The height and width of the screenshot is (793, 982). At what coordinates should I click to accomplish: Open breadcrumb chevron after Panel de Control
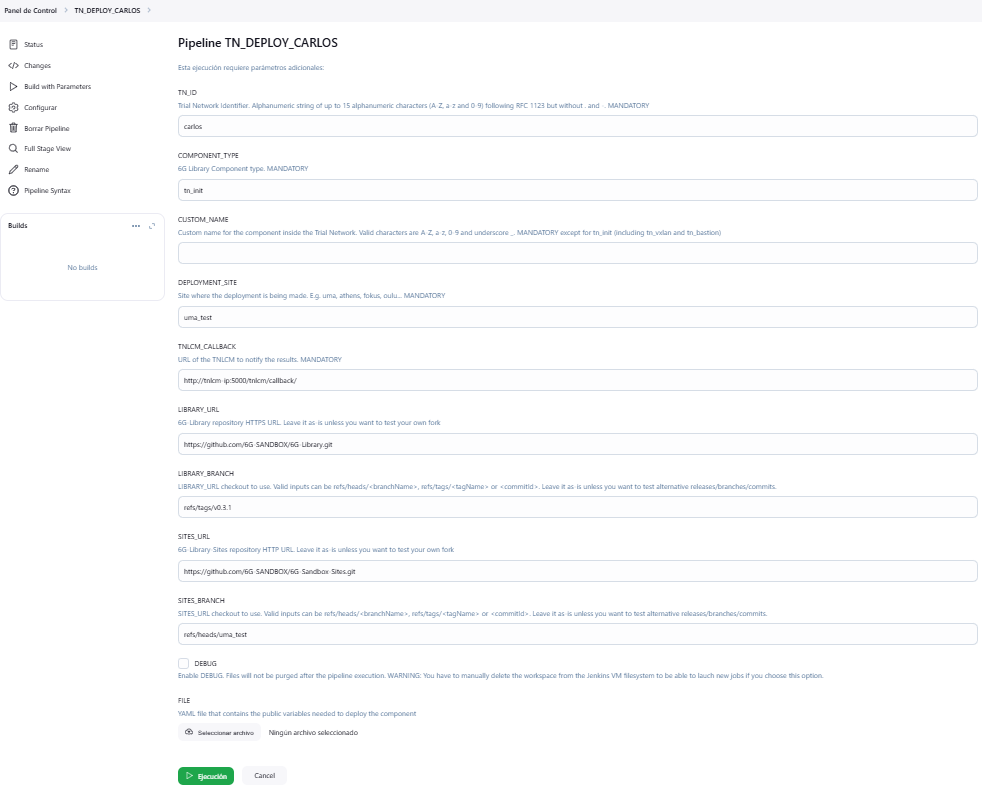point(65,10)
